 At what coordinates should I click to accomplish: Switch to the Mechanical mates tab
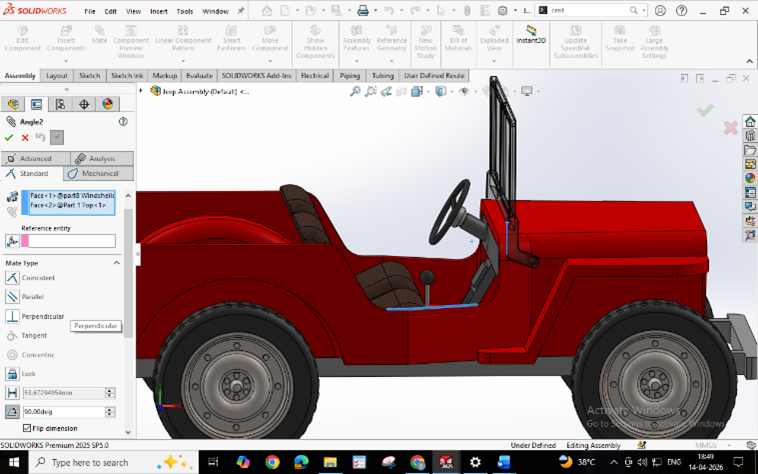(99, 173)
